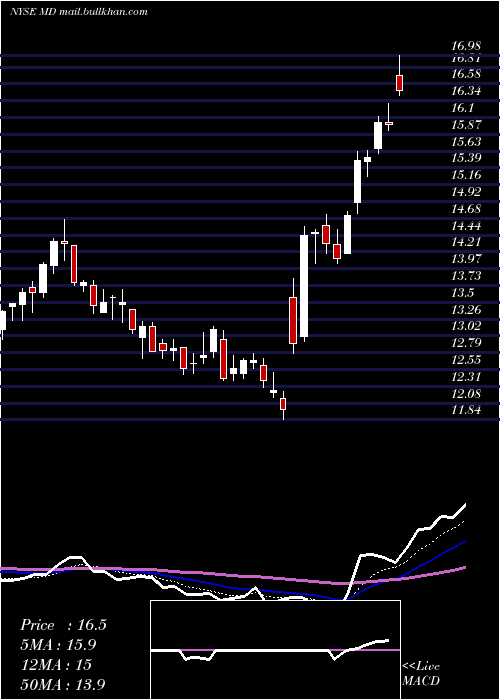Click the 16.58 price axis label

pos(466,74)
